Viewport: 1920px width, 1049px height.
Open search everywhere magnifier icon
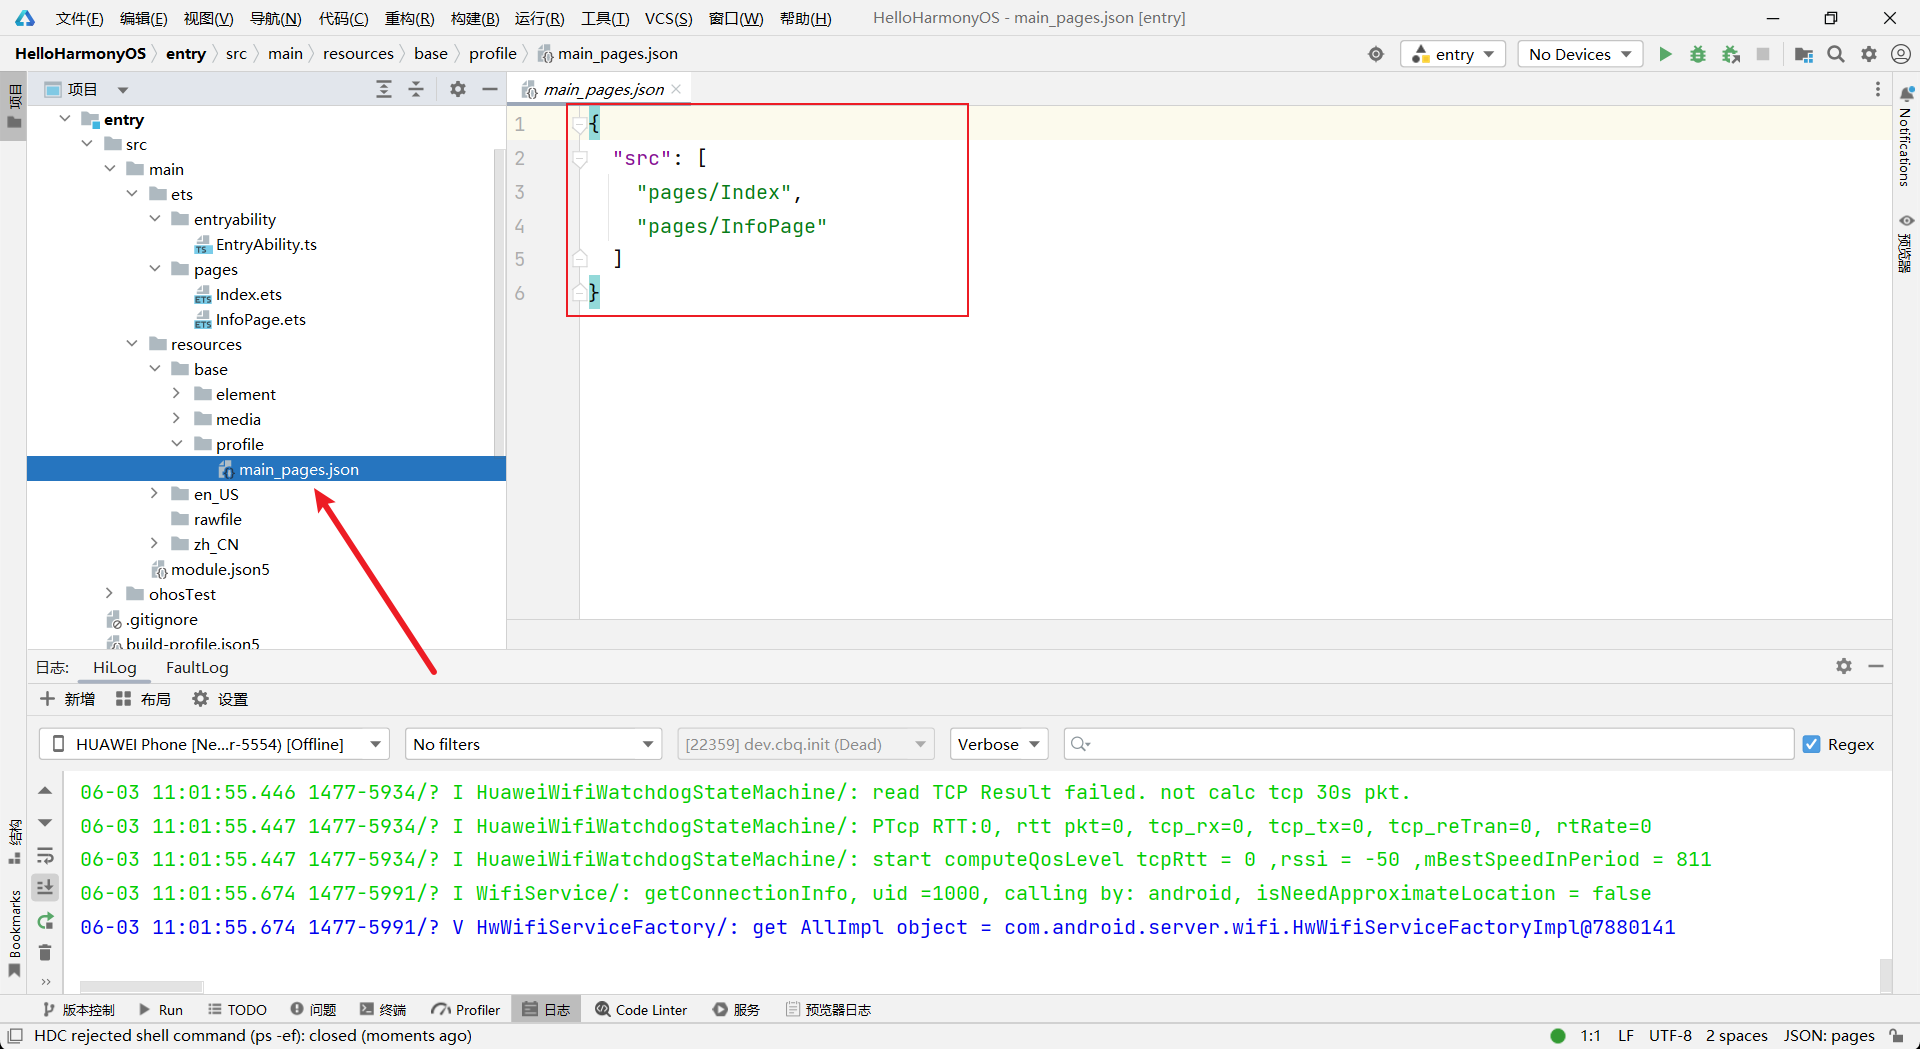point(1836,54)
